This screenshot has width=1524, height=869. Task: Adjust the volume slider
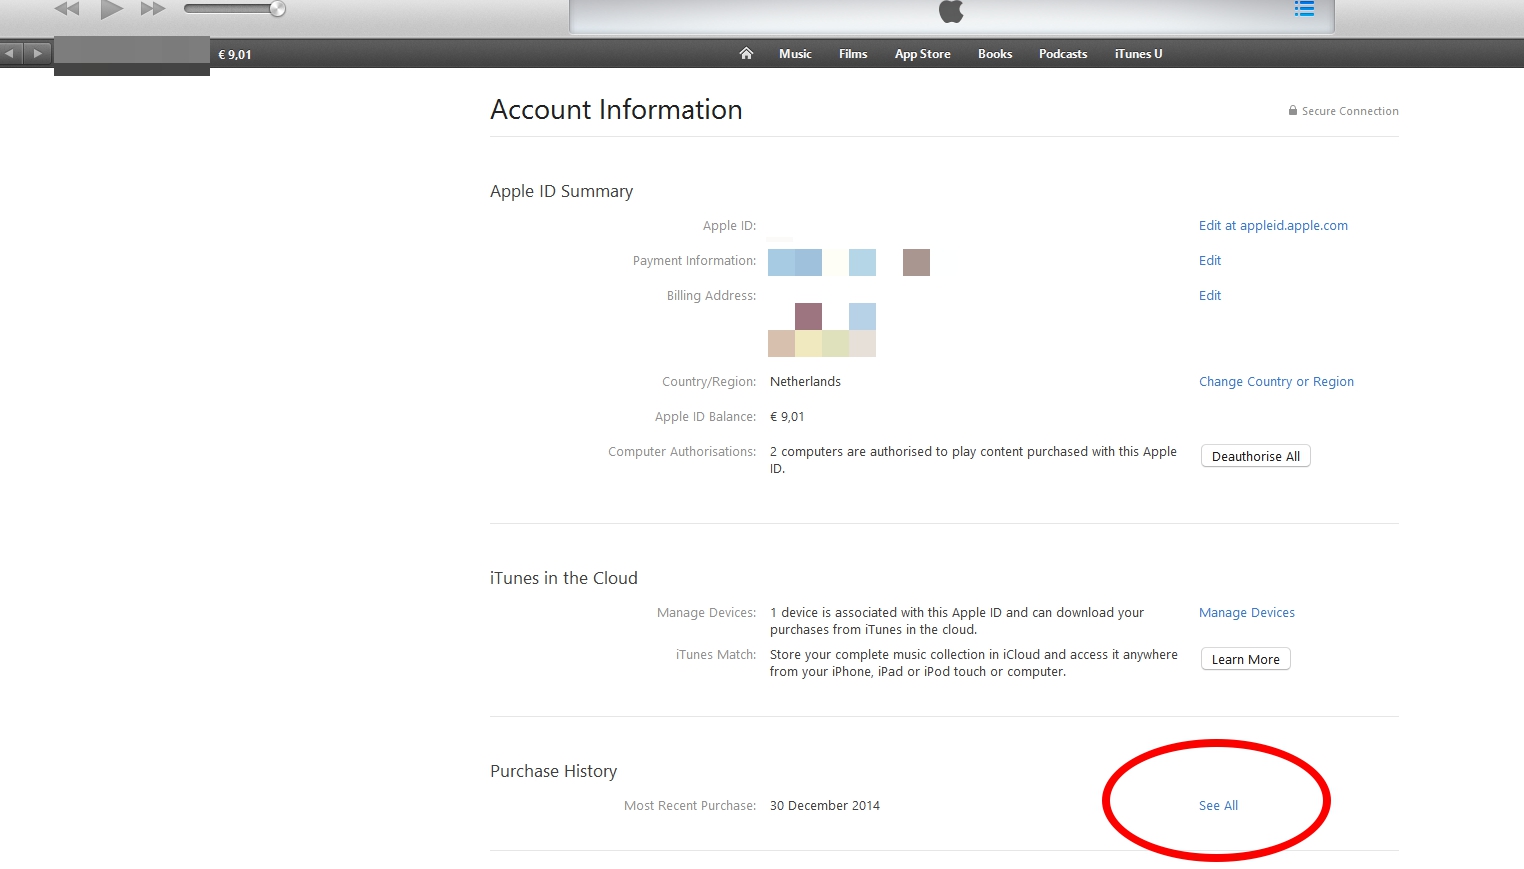235,9
